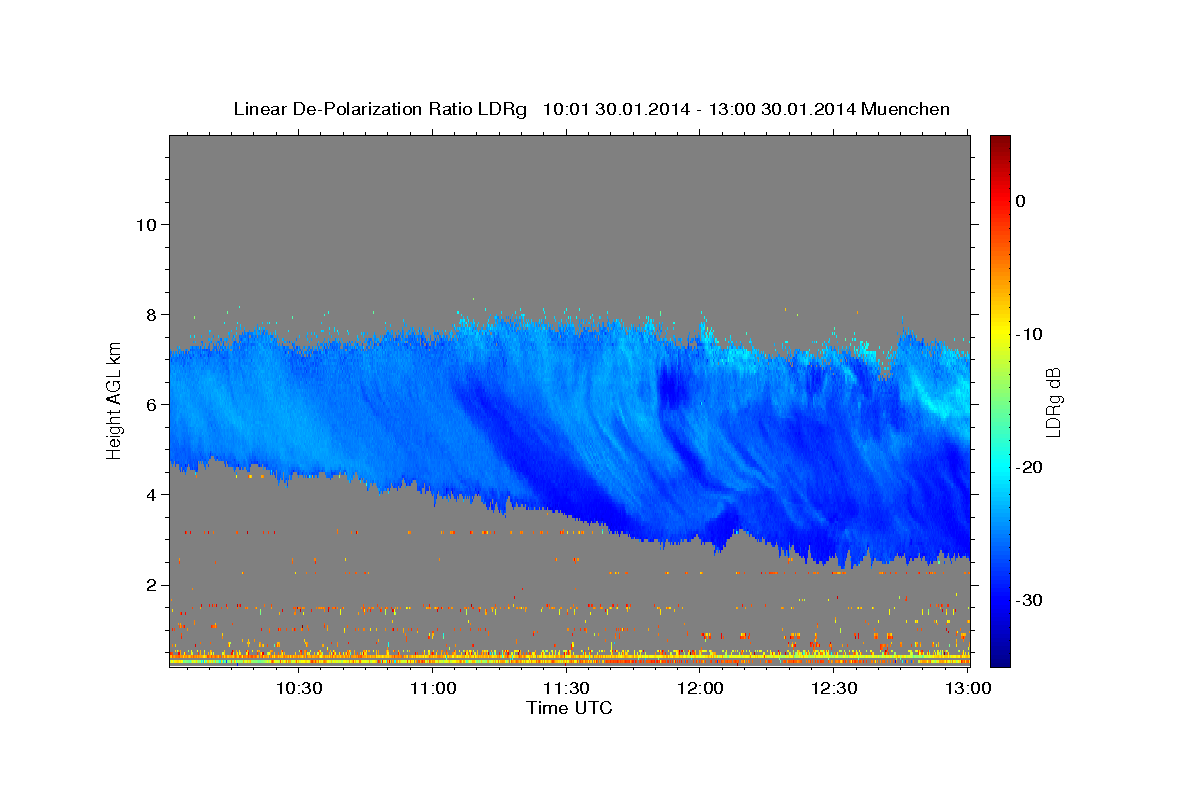Image resolution: width=1200 pixels, height=800 pixels.
Task: Click the 'Time UTC' axis label
Action: pos(569,708)
